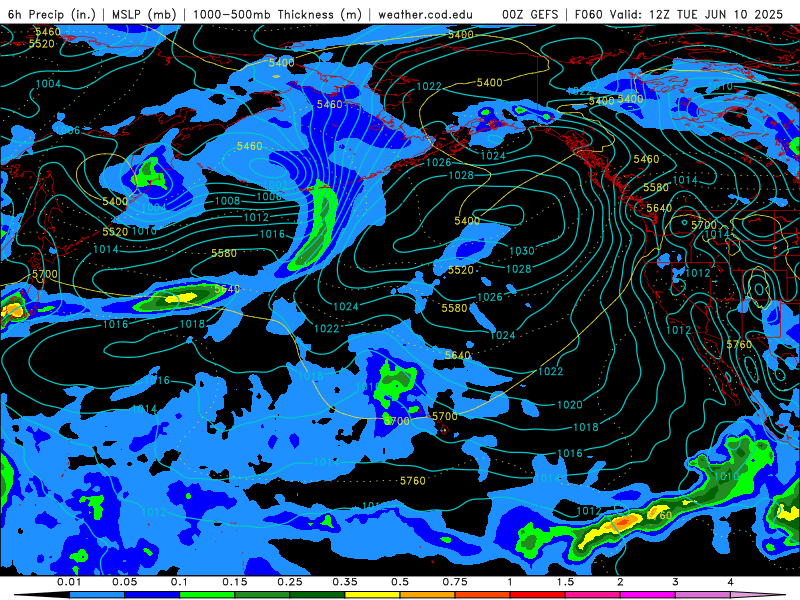Click the legend value 2

[620, 582]
